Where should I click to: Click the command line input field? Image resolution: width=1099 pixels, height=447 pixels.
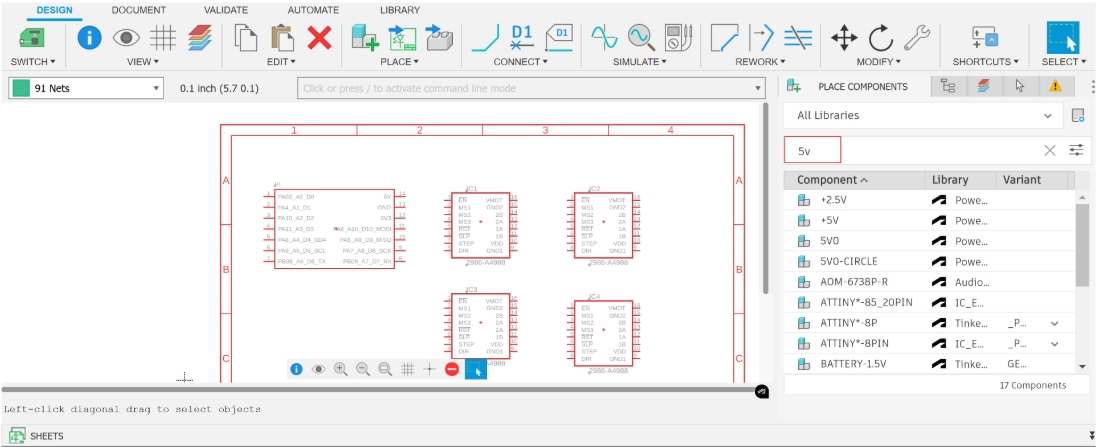(531, 88)
